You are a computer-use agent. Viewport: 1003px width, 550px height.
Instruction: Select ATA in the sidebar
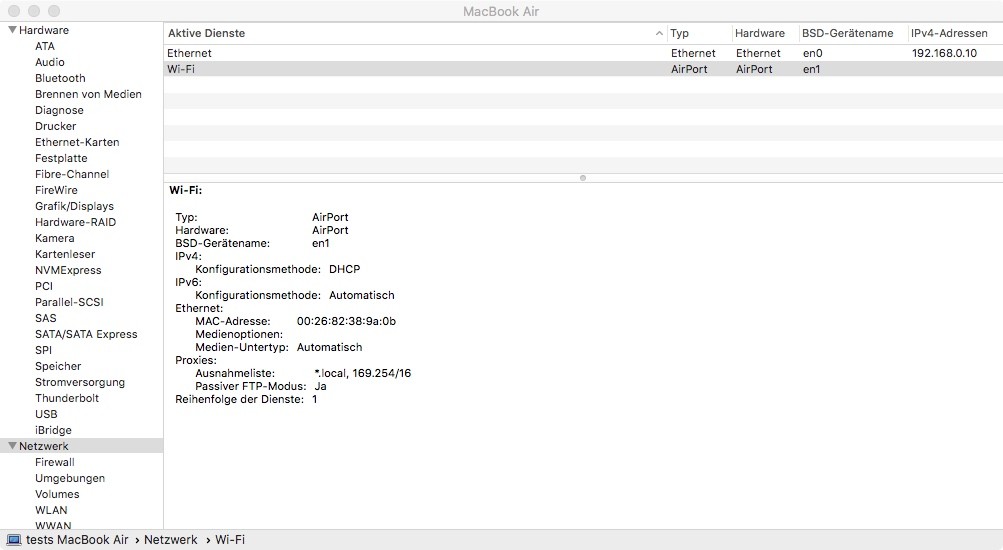coord(45,46)
